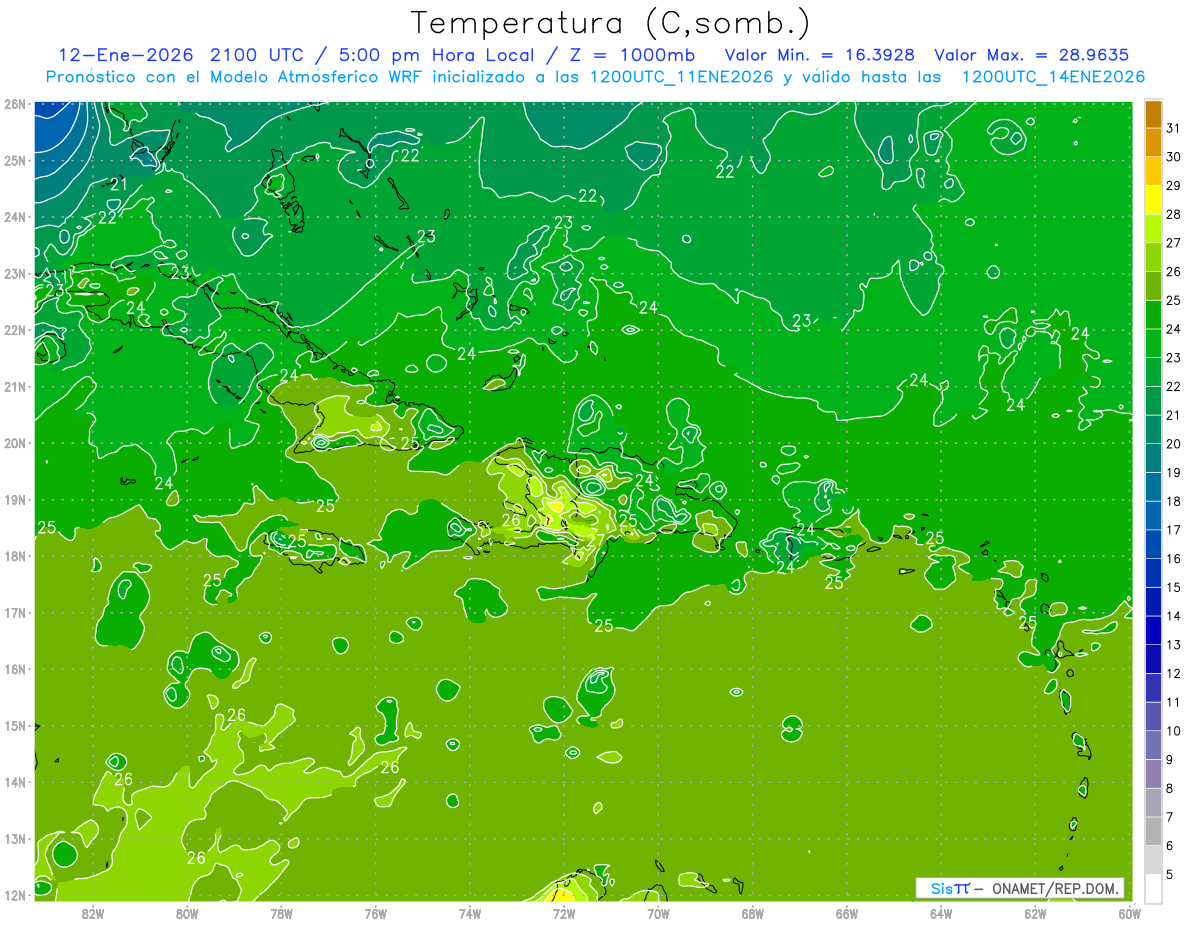The height and width of the screenshot is (927, 1200).
Task: Click the legend color band between 6 and 7
Action: click(x=1153, y=831)
